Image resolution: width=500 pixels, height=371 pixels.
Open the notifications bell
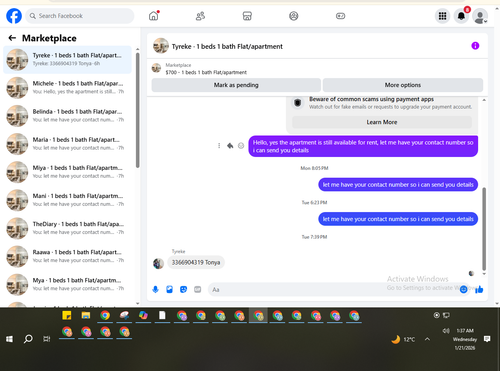point(461,16)
